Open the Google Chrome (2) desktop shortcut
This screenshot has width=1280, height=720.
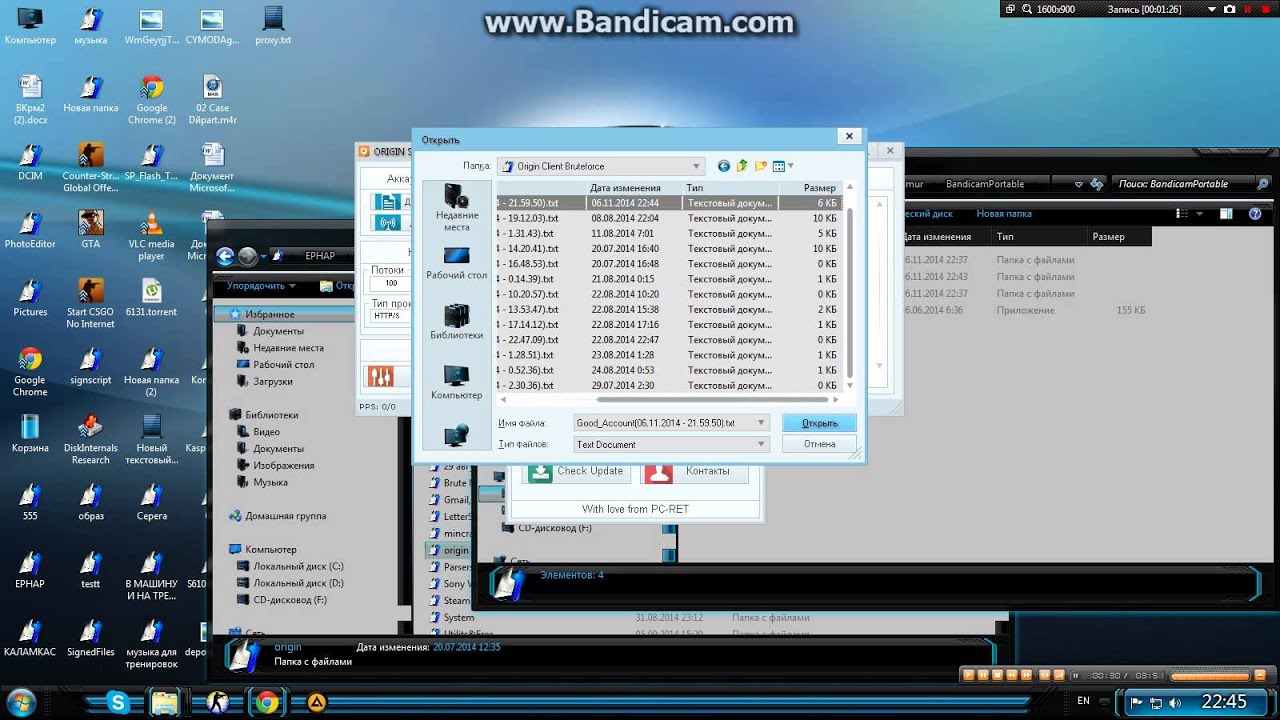point(152,100)
